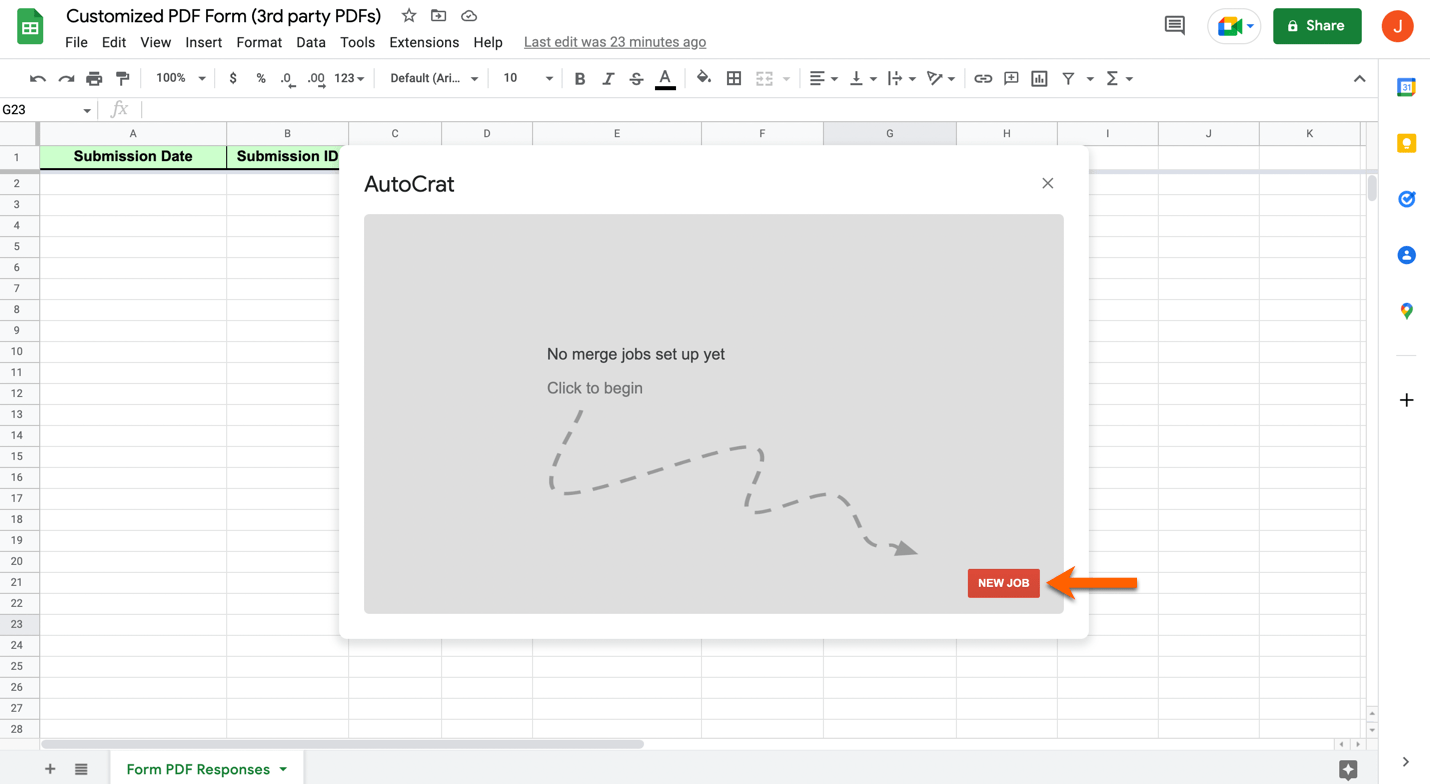1430x784 pixels.
Task: Show the all sheets list
Action: pos(81,769)
